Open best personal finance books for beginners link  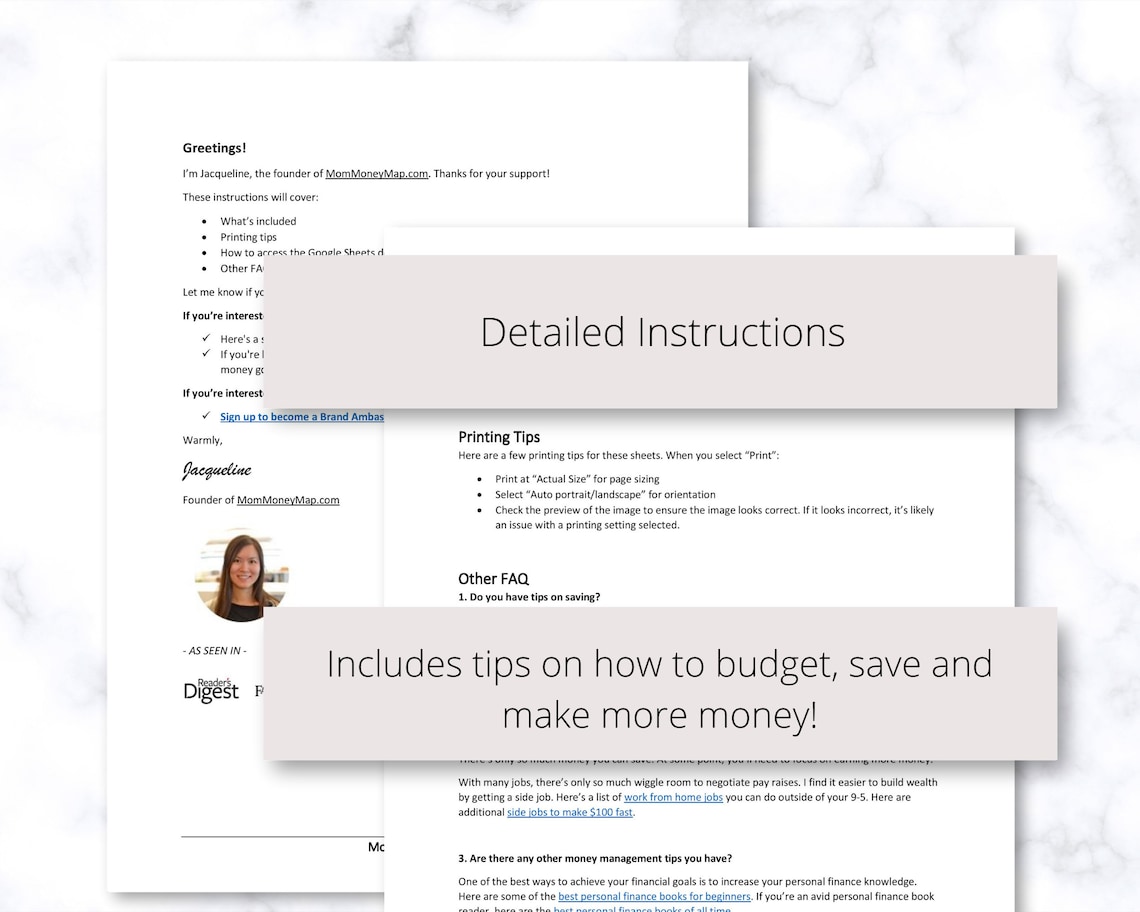[654, 897]
